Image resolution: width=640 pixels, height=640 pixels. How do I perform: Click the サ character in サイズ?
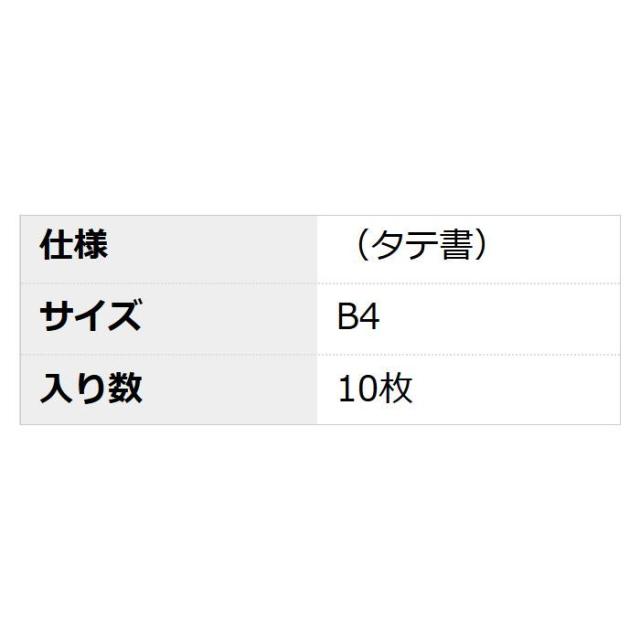(x=56, y=317)
